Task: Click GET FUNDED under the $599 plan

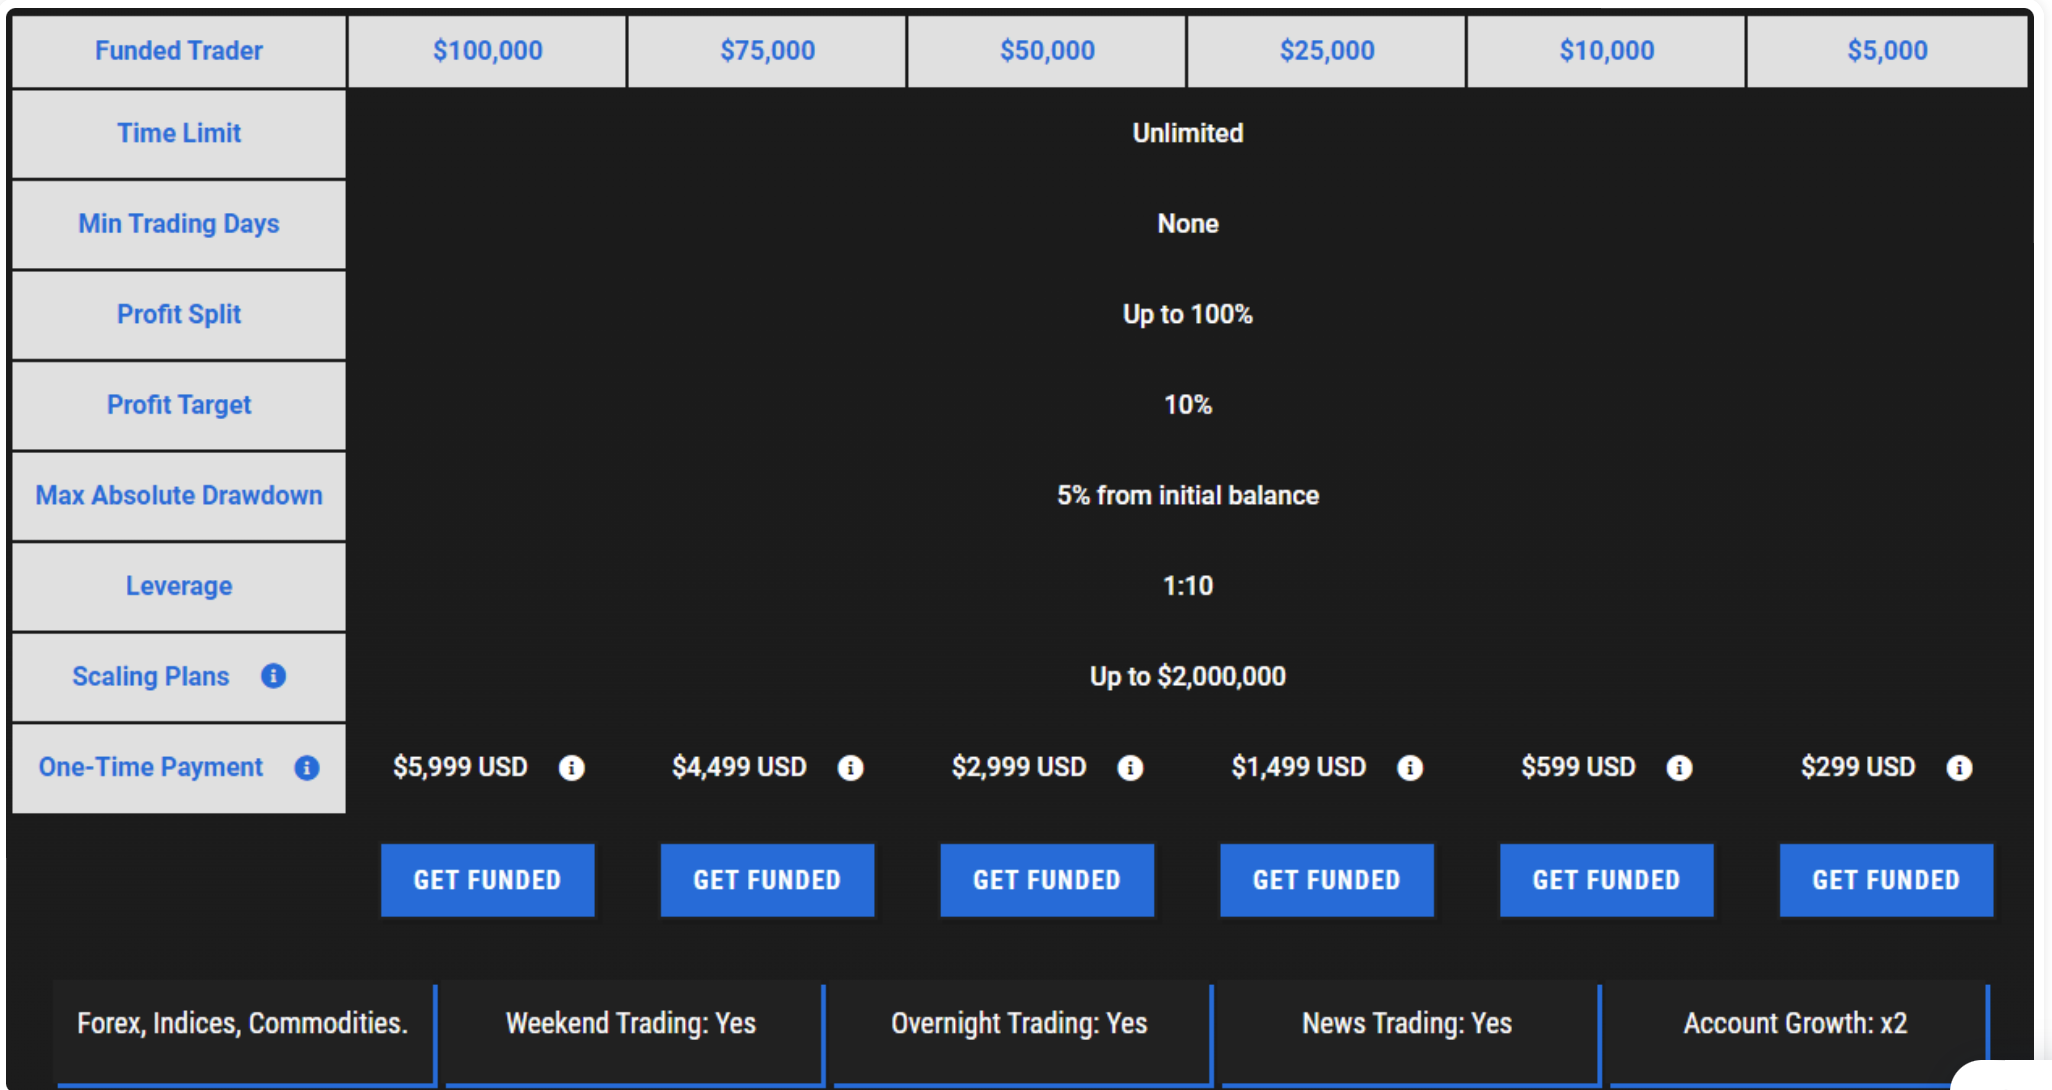Action: 1607,880
